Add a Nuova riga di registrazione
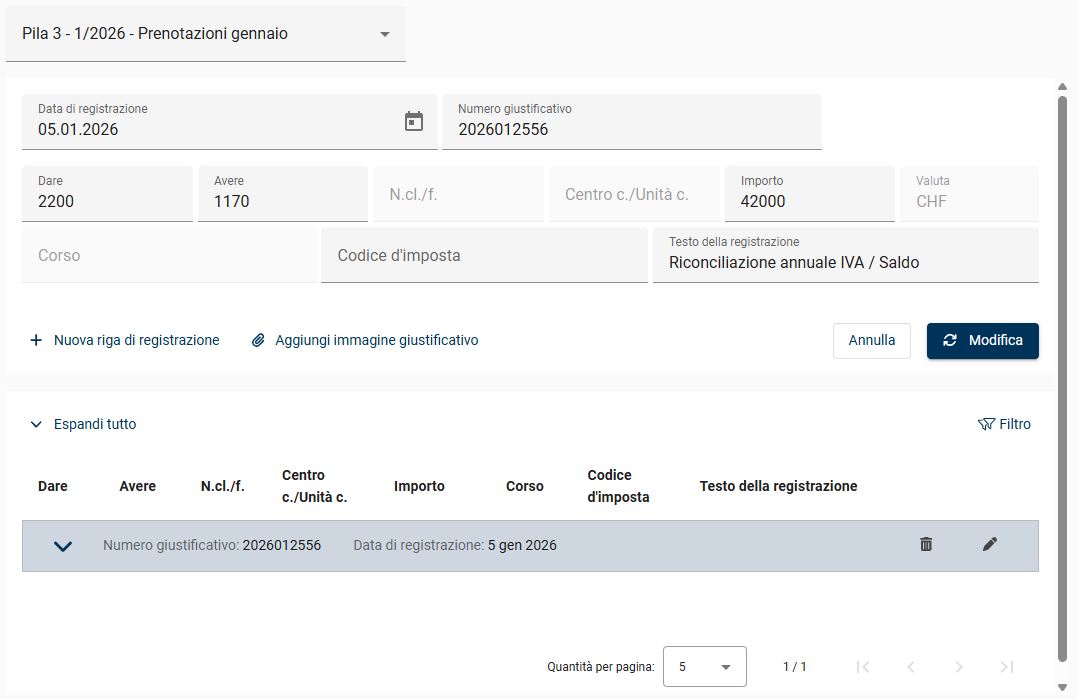Viewport: 1078px width, 699px height. coord(125,340)
